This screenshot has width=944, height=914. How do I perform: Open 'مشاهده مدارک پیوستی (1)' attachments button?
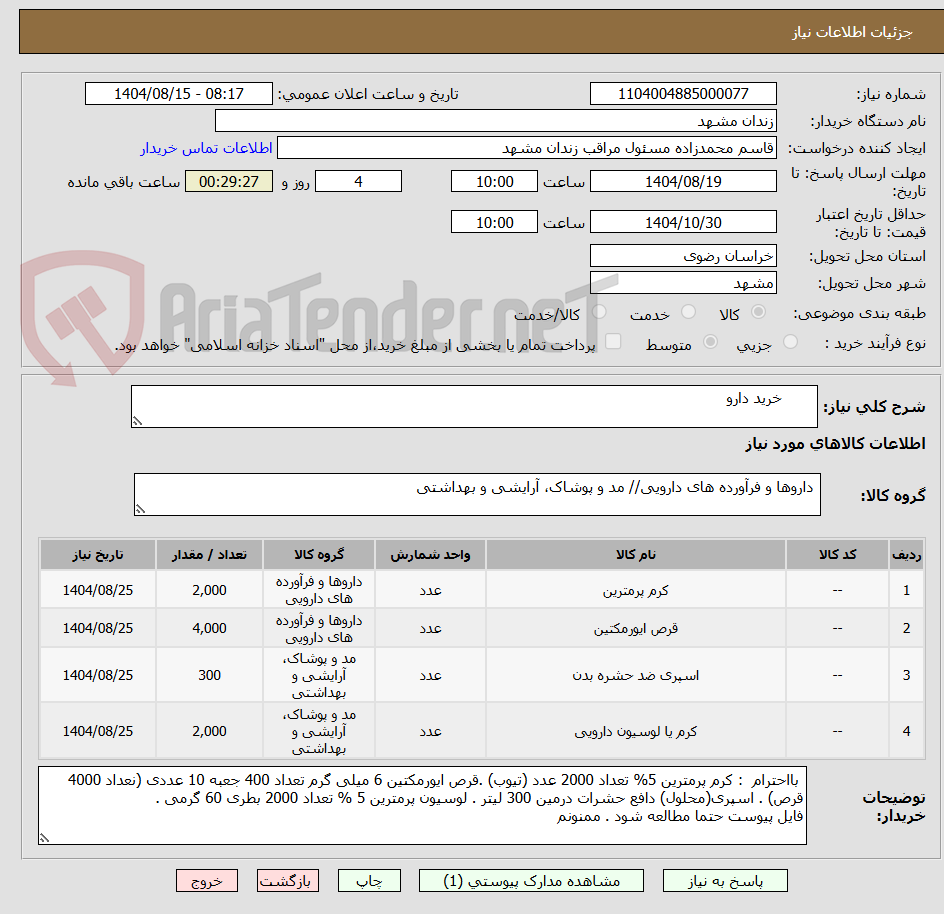pyautogui.click(x=531, y=881)
